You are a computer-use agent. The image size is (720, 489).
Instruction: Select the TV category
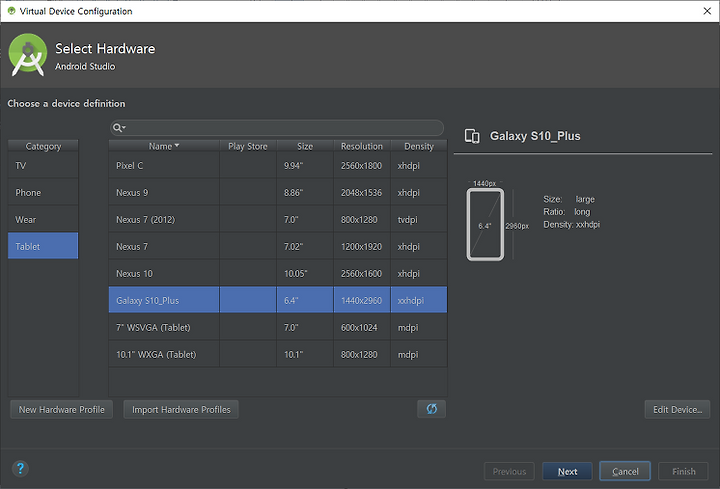click(43, 166)
